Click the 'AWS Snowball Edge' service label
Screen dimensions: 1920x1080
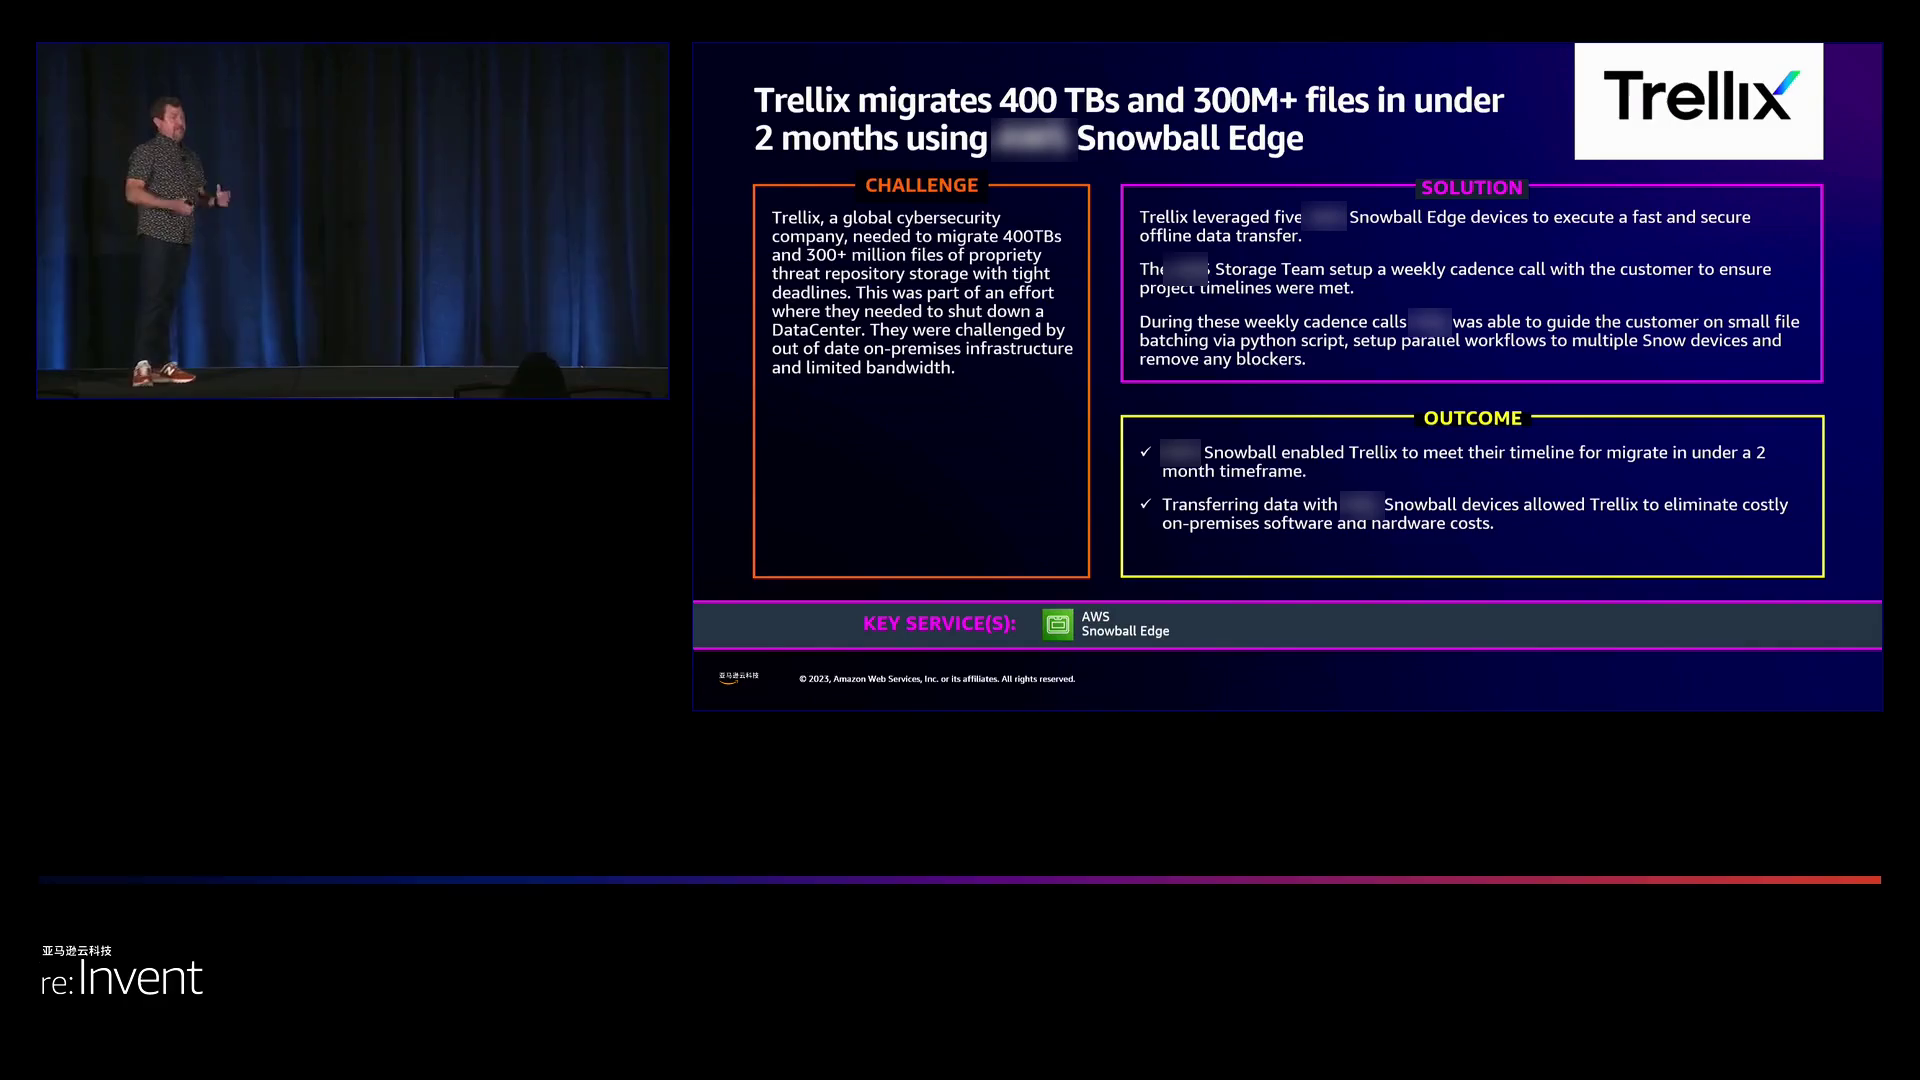[x=1125, y=624]
